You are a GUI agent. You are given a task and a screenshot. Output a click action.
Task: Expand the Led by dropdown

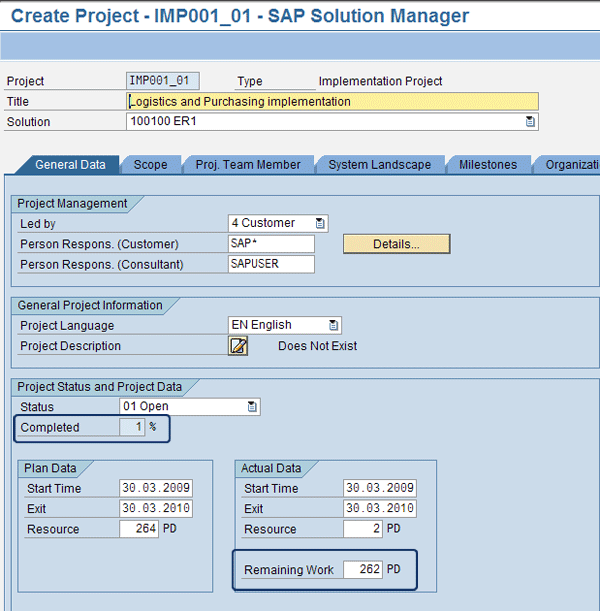tap(320, 223)
